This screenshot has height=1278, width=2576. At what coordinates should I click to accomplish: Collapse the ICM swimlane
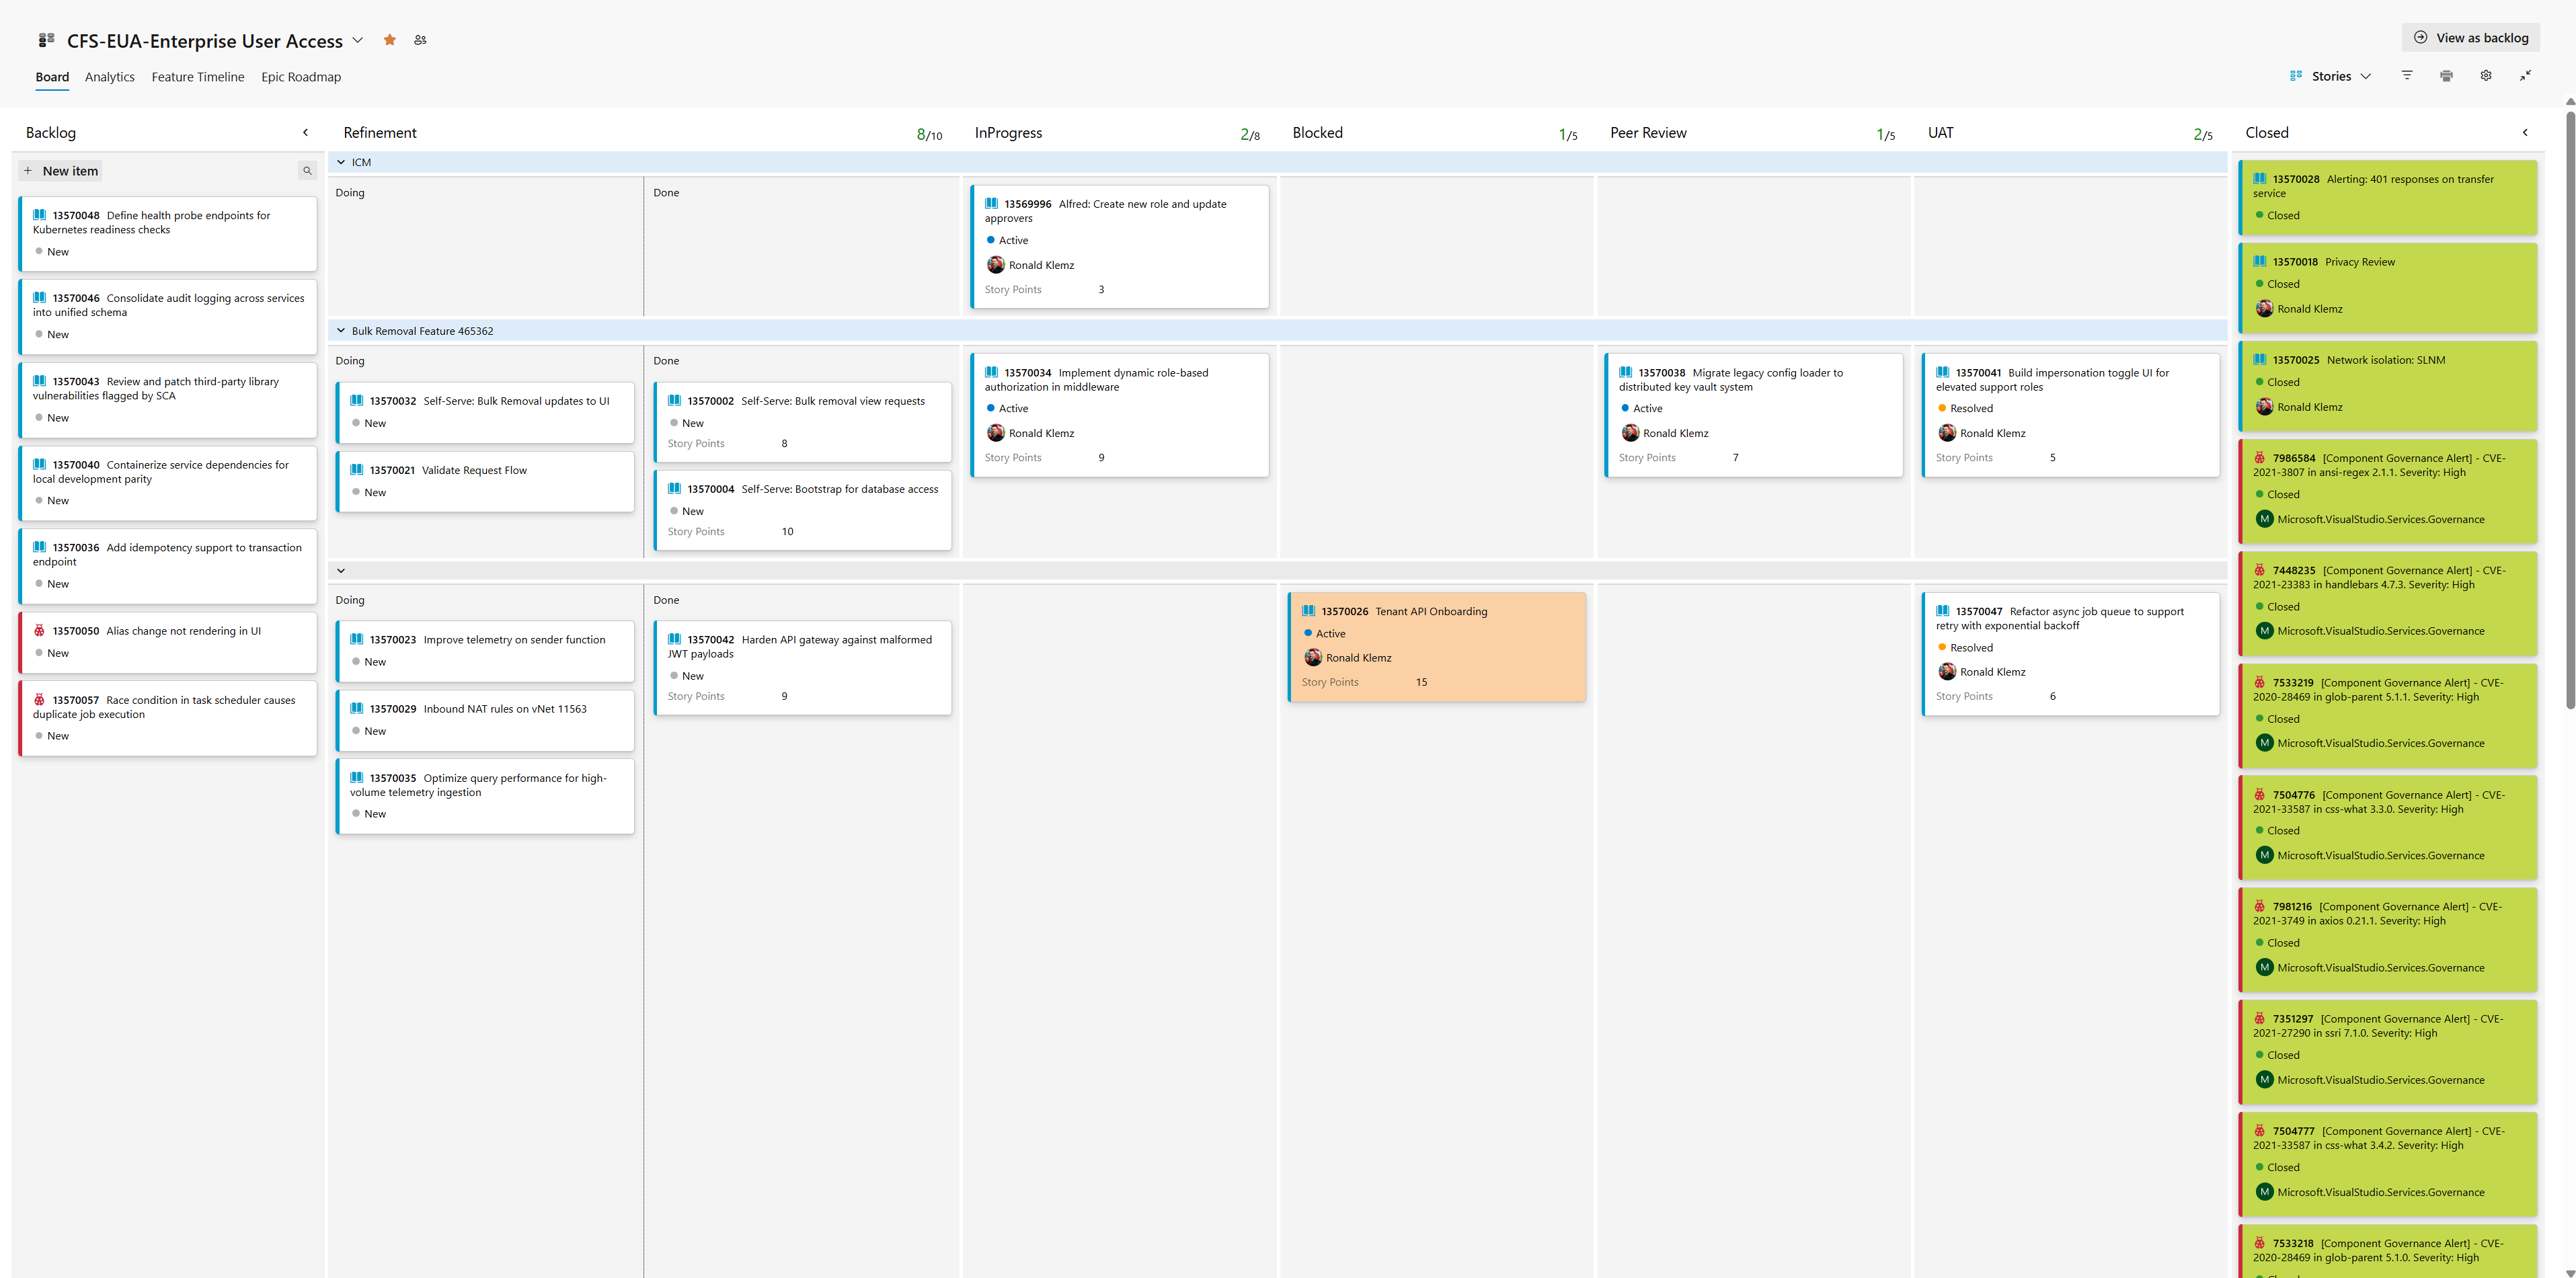tap(341, 161)
